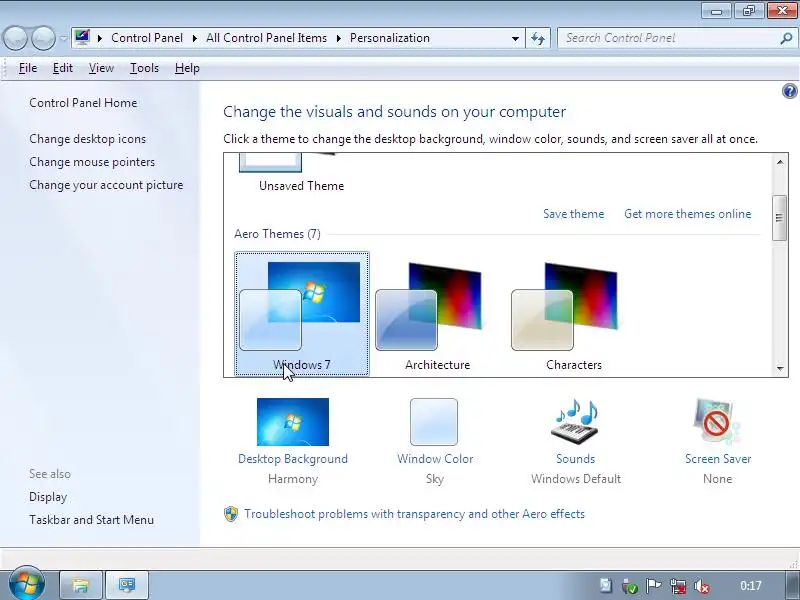Select the Windows 7 theme
The height and width of the screenshot is (600, 800).
coord(302,314)
